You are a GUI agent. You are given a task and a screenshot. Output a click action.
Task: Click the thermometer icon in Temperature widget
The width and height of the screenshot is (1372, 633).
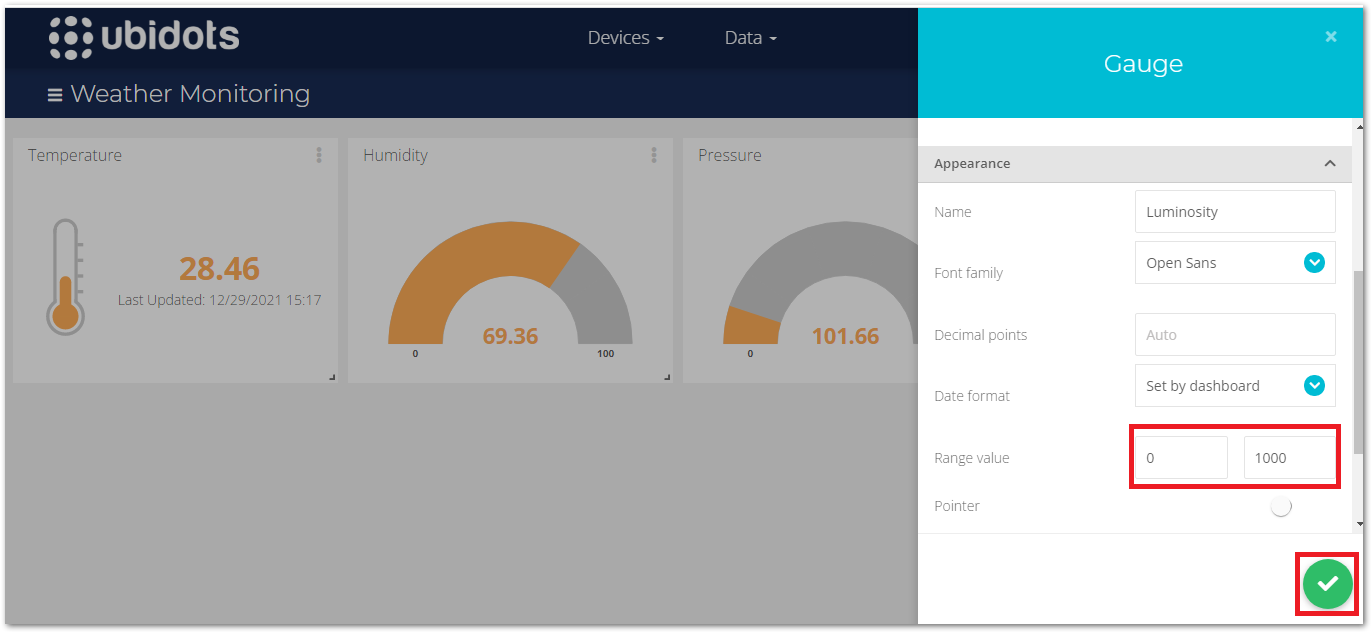pyautogui.click(x=65, y=277)
